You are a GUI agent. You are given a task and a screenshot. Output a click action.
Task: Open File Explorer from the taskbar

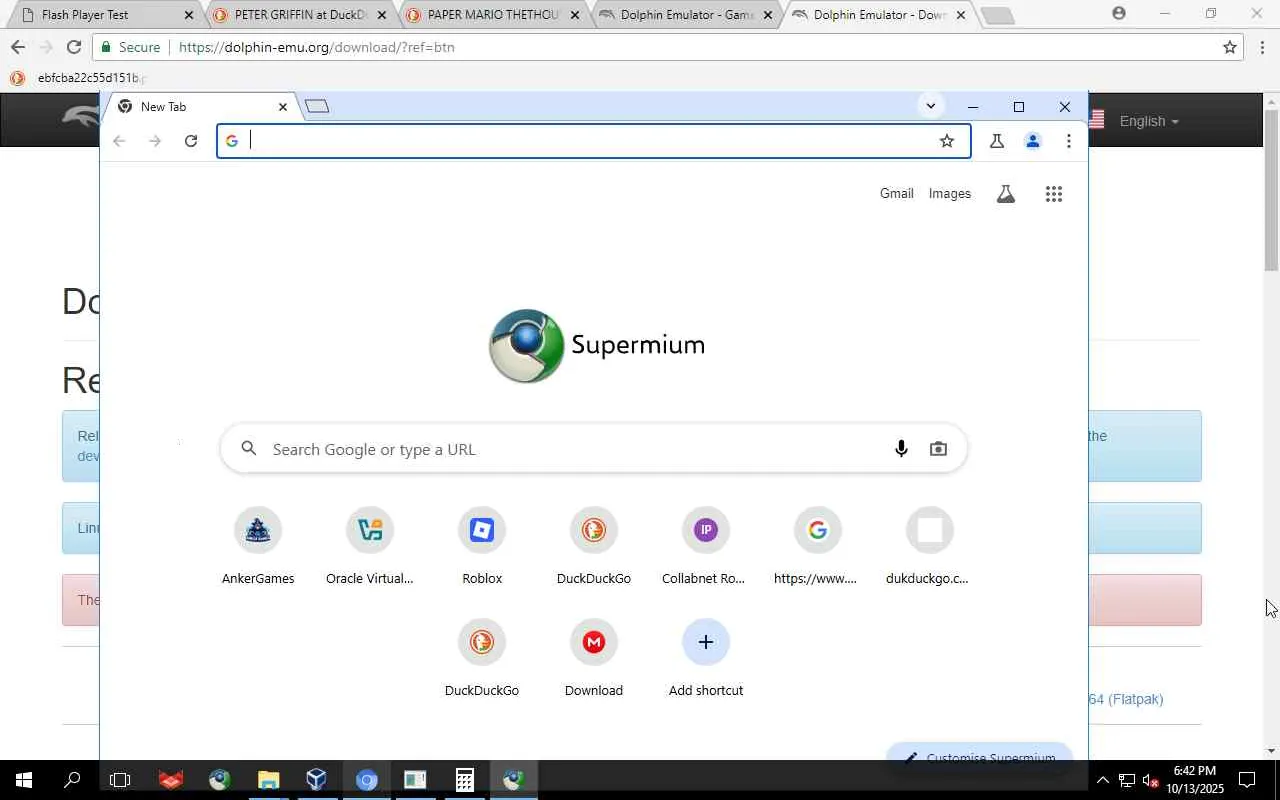click(268, 780)
